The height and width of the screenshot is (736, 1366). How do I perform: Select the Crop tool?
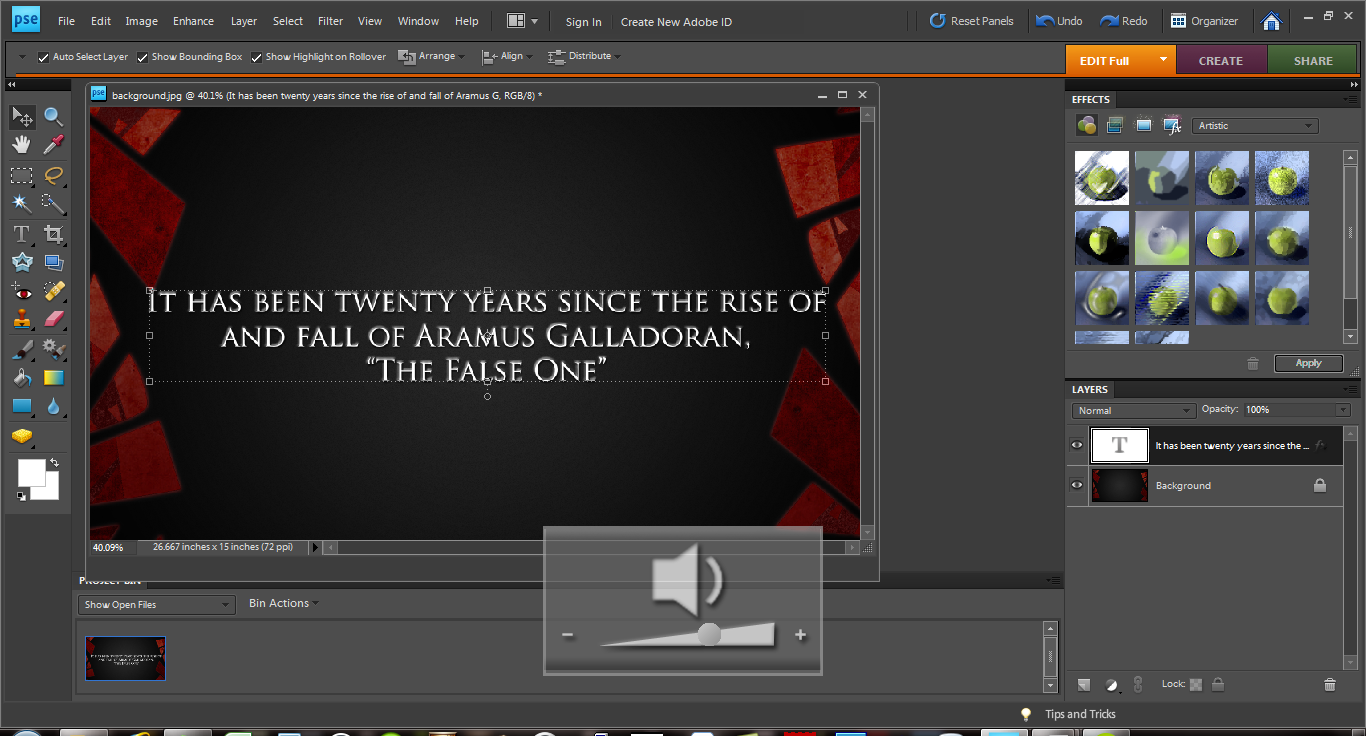tap(53, 234)
